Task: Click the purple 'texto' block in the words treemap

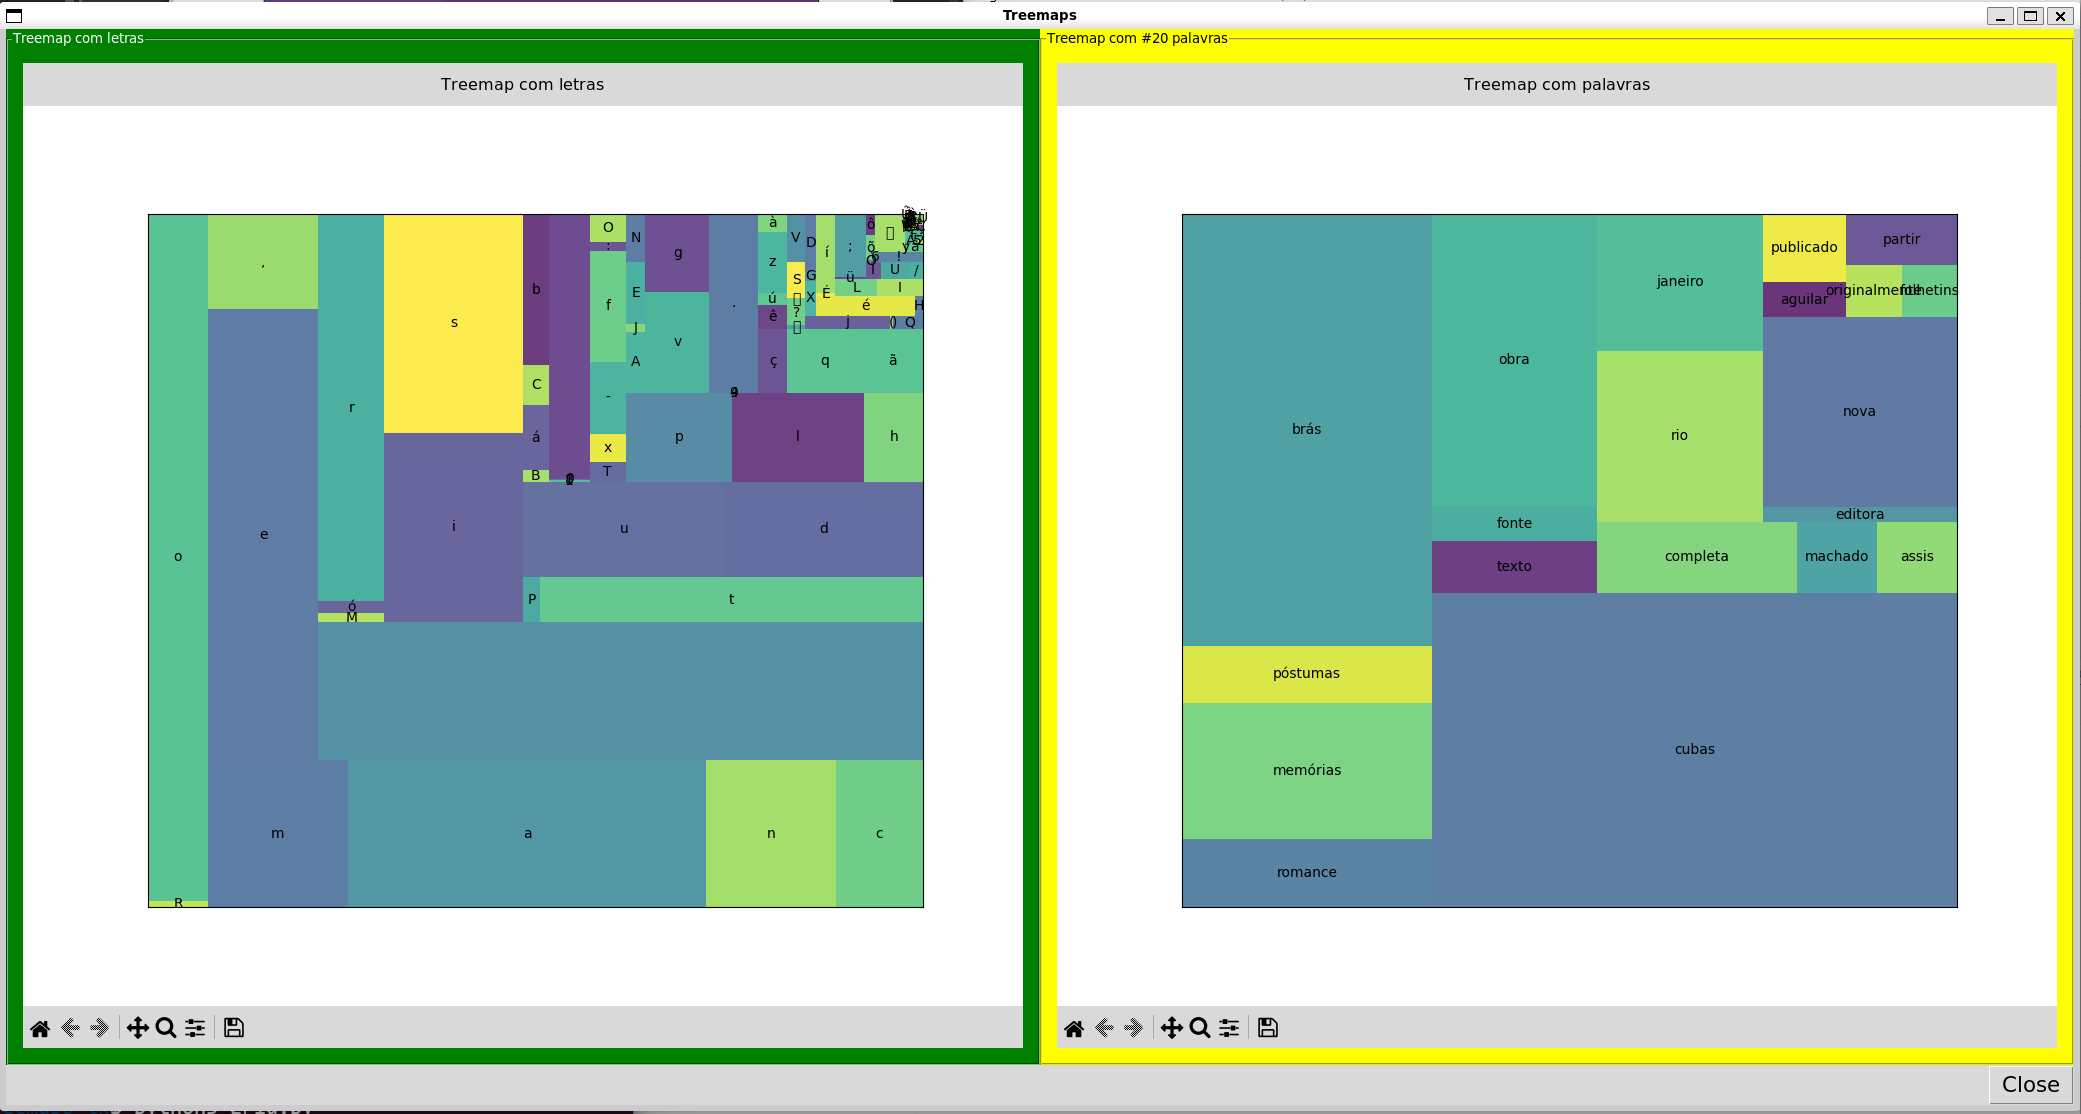Action: point(1514,566)
